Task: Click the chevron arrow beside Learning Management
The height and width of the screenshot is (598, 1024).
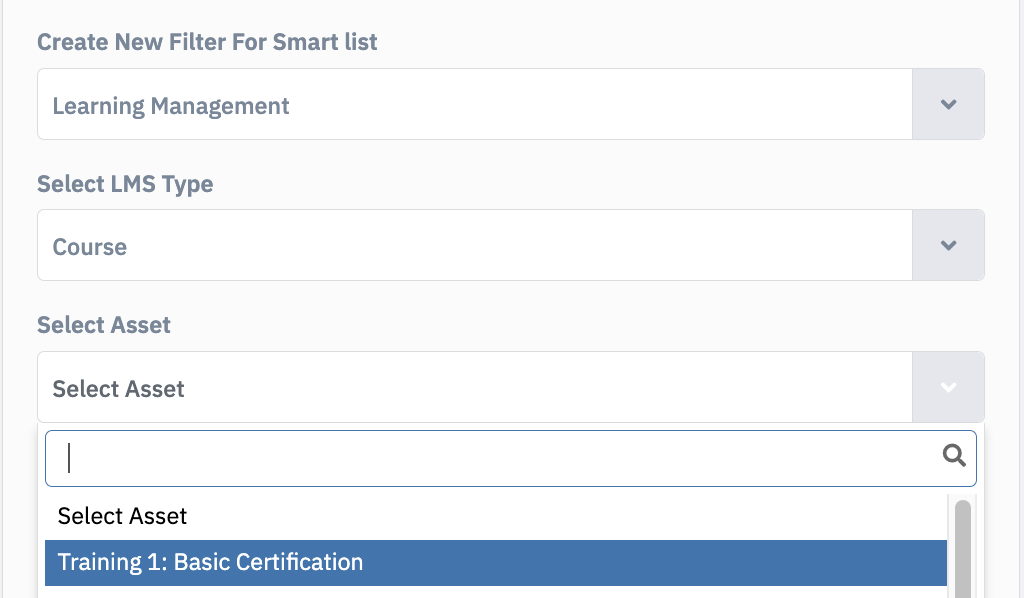Action: (x=948, y=104)
